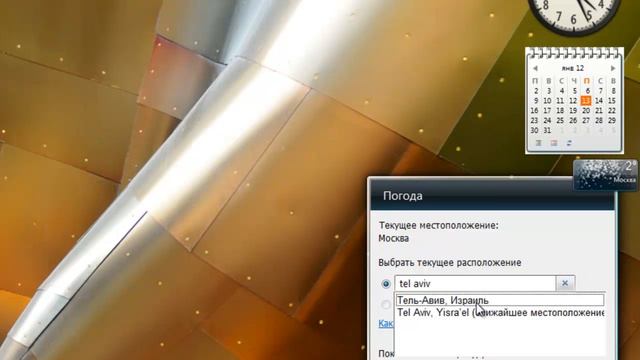This screenshot has height=360, width=640.
Task: Click the Москва current location text
Action: point(393,238)
